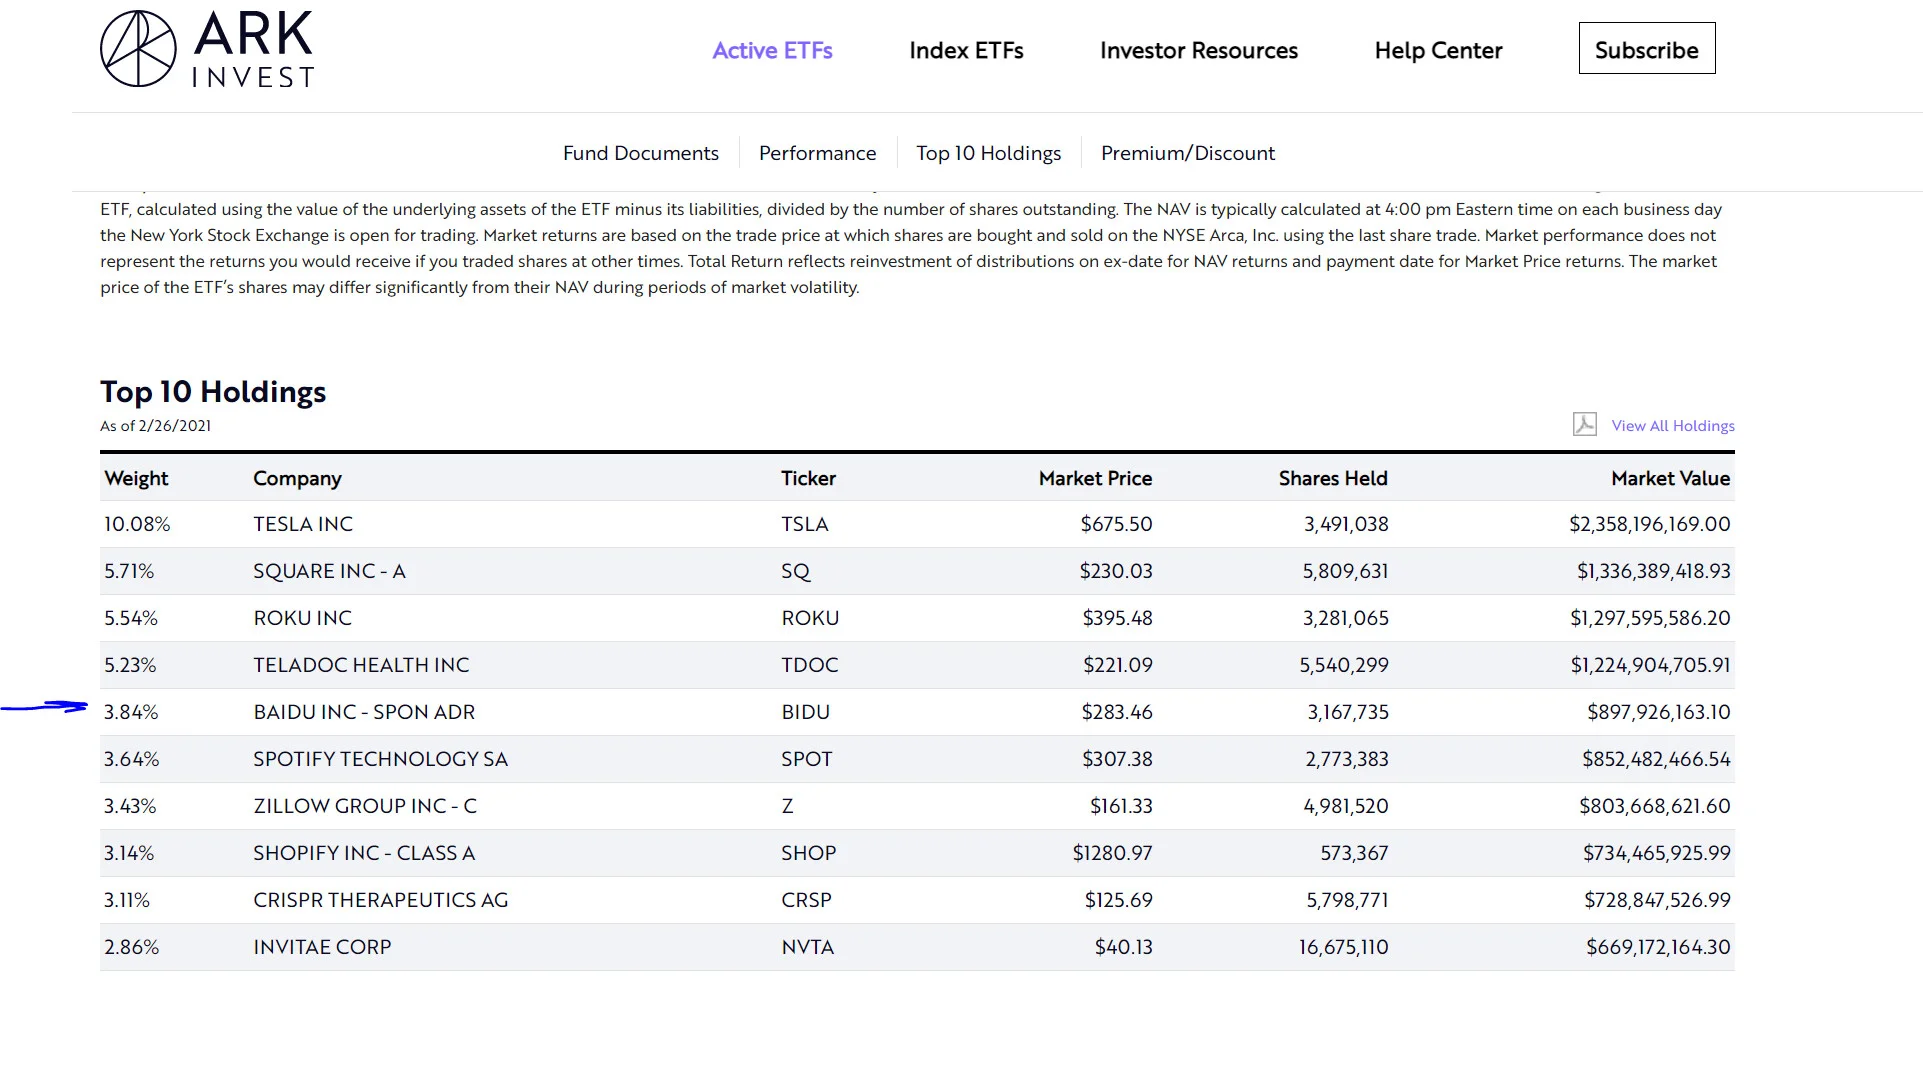Image resolution: width=1923 pixels, height=1068 pixels.
Task: Click Tesla's 10.08% weight value
Action: tap(137, 524)
